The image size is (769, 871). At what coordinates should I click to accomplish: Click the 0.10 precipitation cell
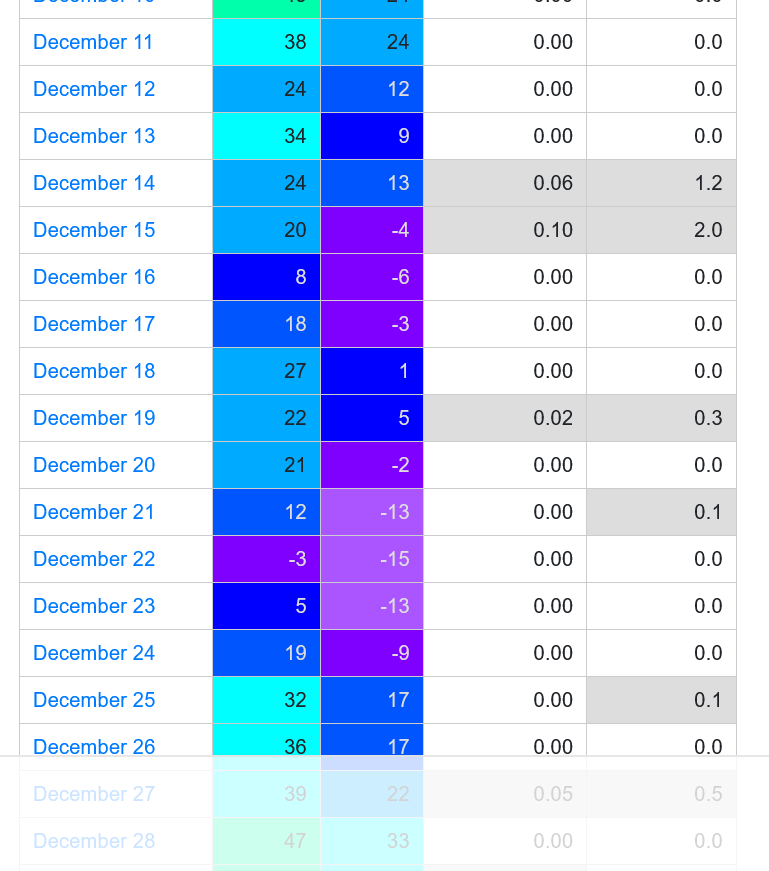505,230
